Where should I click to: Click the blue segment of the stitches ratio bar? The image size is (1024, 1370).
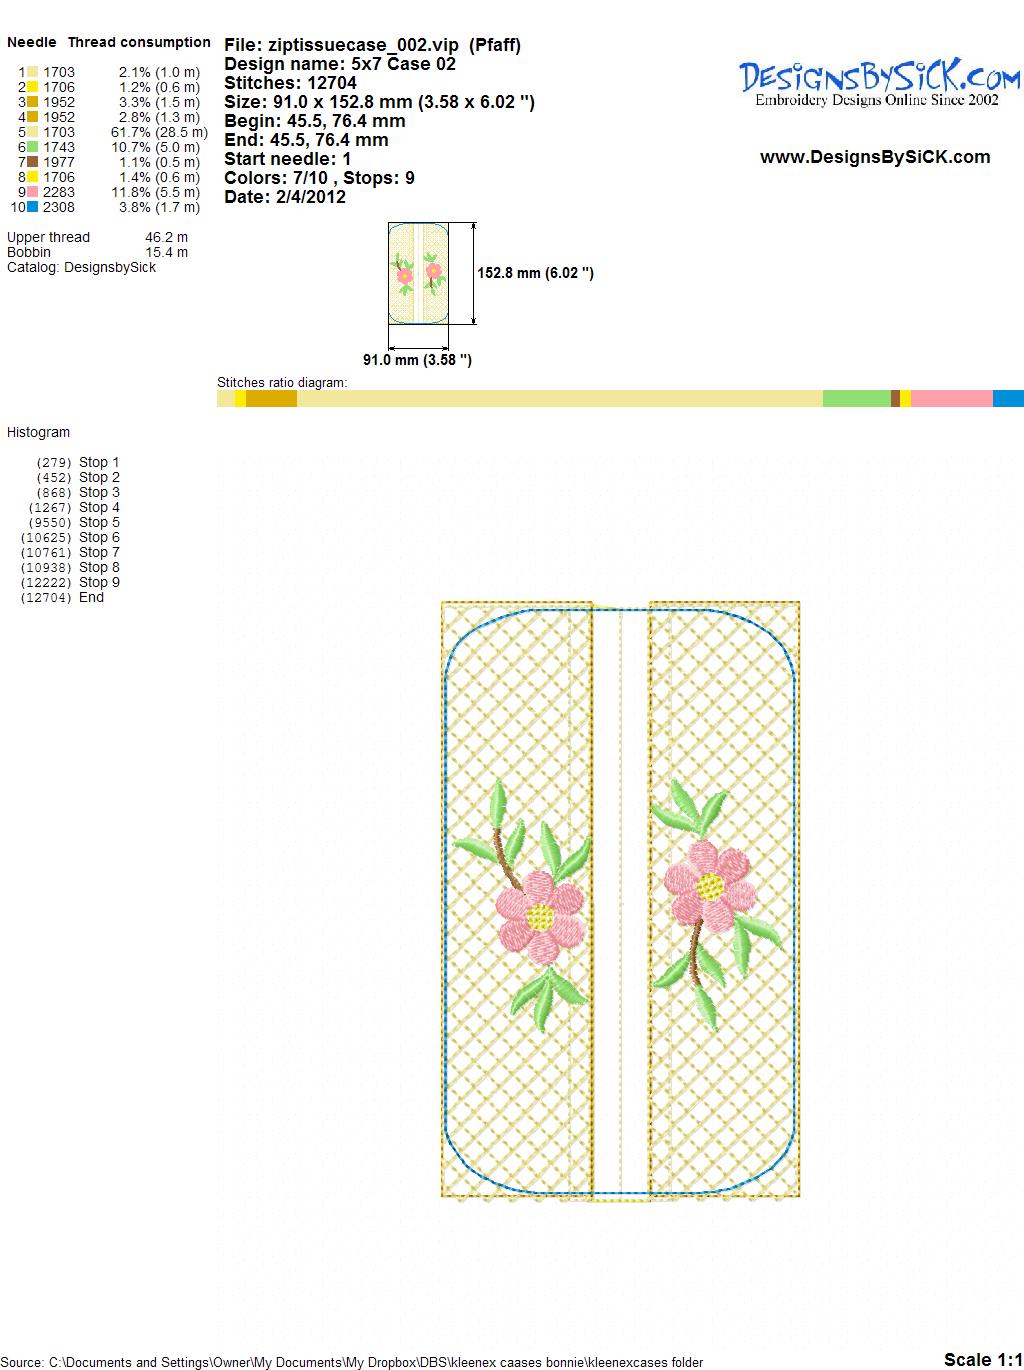tap(1008, 399)
